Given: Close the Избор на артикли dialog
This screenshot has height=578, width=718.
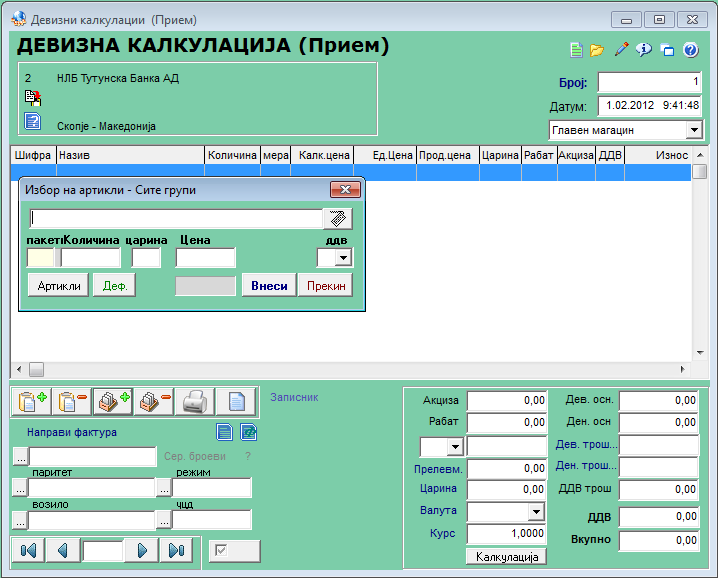Looking at the screenshot, I should click(345, 190).
